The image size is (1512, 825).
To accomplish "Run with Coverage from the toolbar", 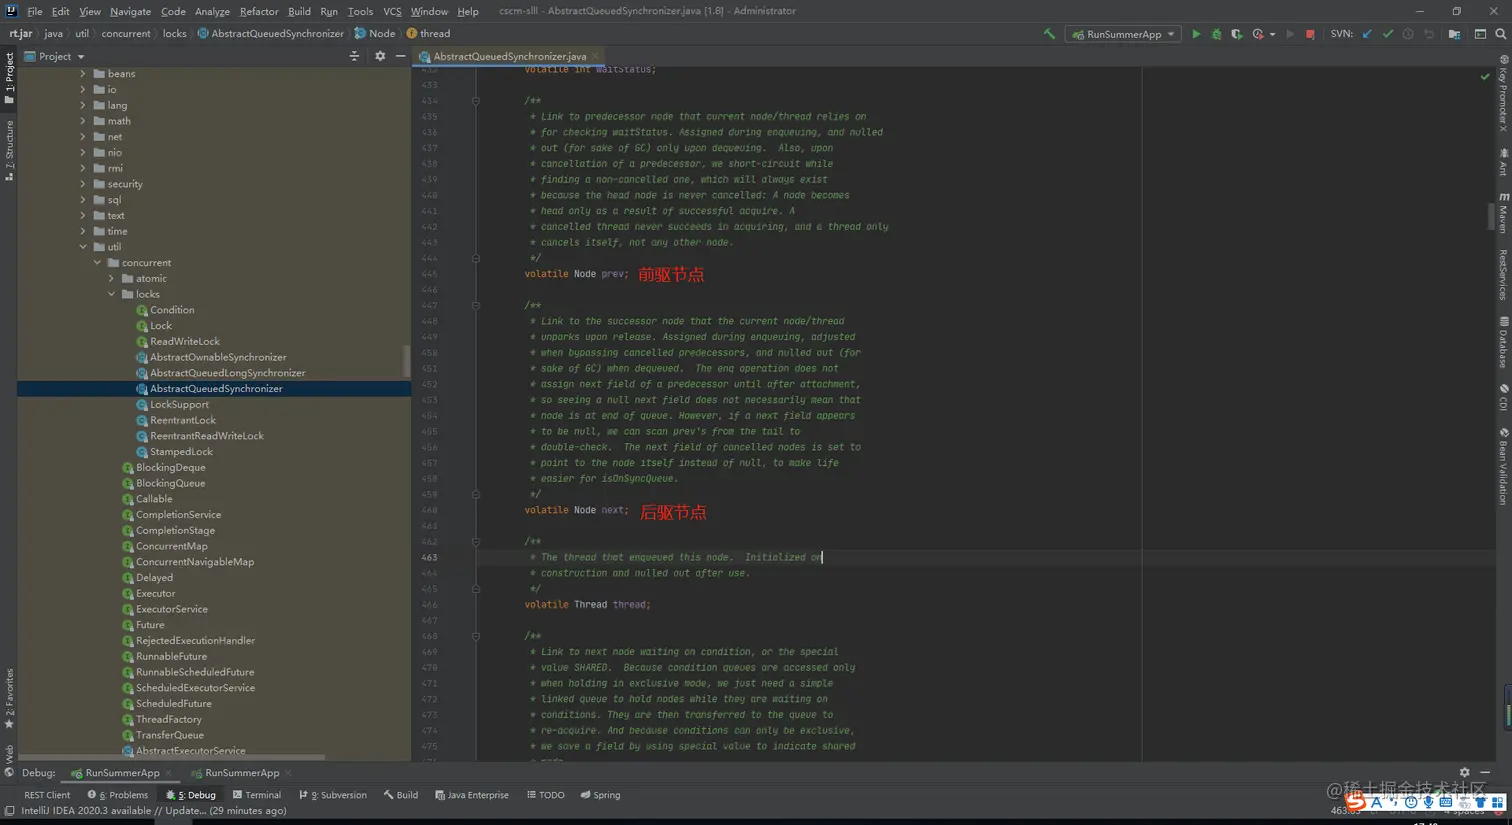I will click(1237, 34).
